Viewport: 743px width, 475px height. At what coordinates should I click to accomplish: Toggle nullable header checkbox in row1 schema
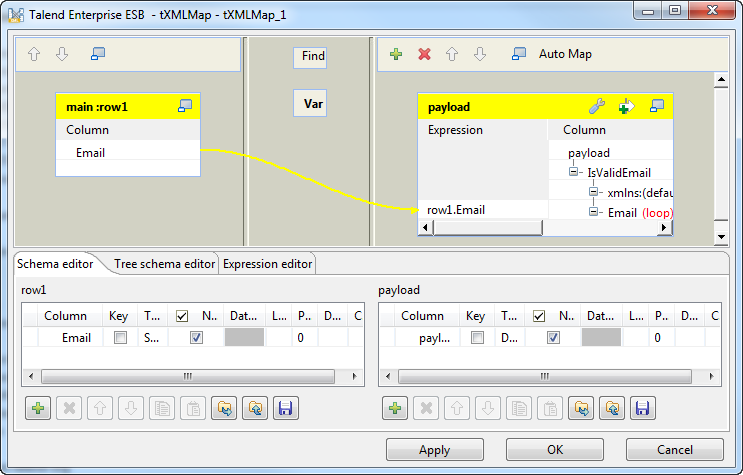click(182, 316)
